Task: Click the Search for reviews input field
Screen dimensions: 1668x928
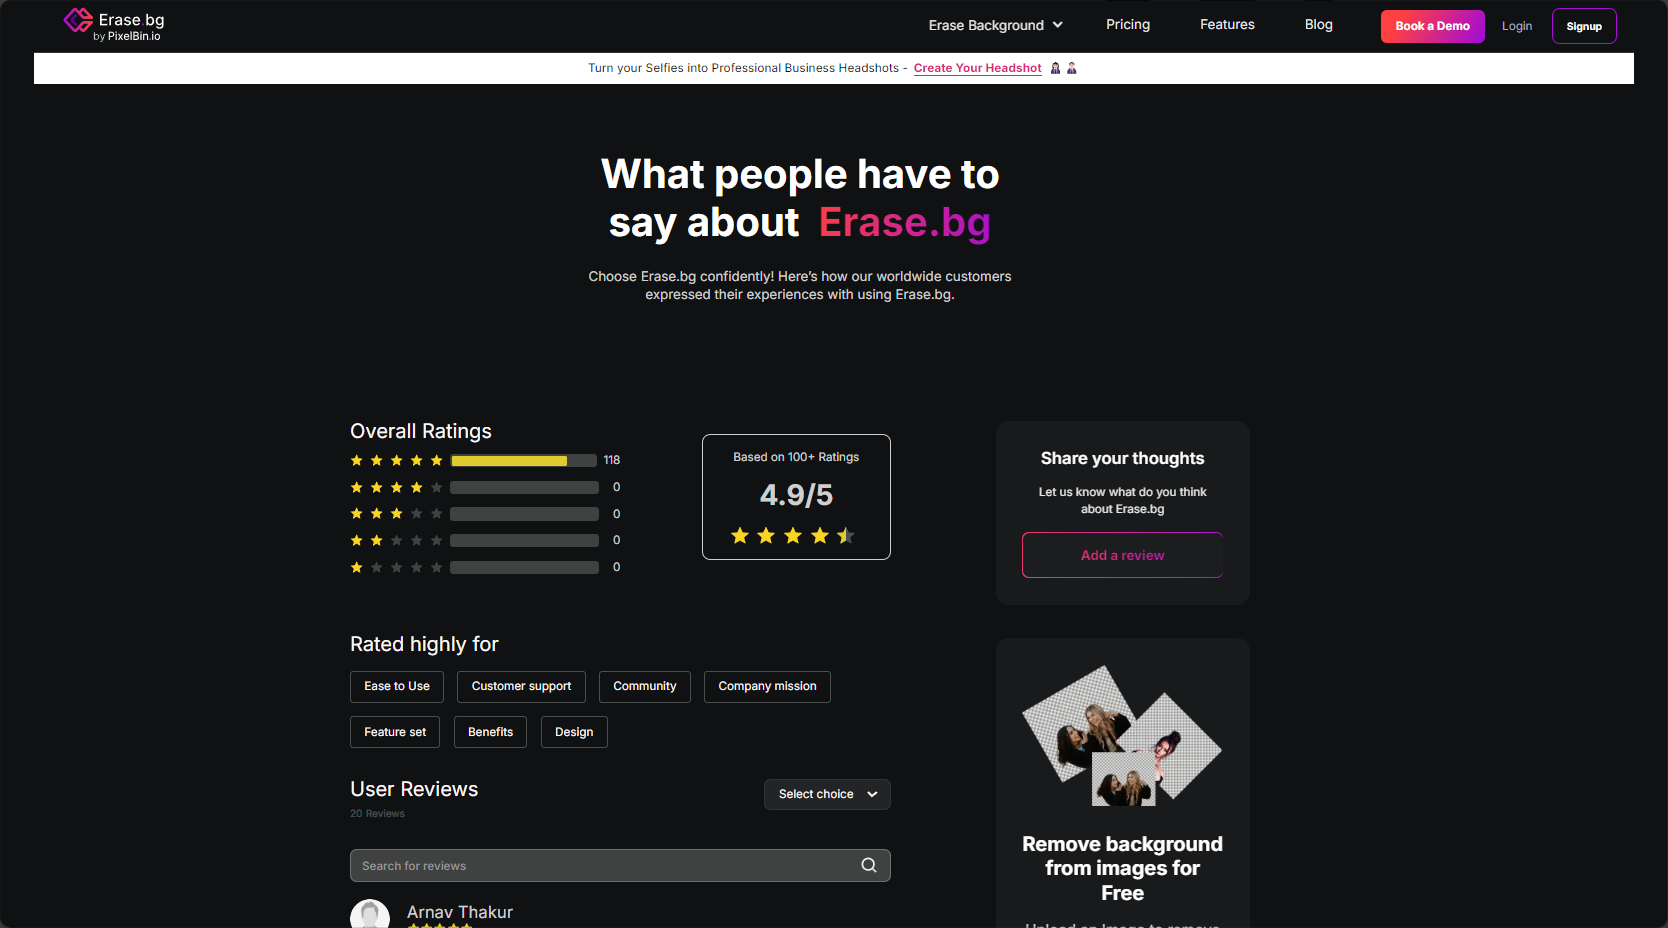Action: click(x=620, y=866)
